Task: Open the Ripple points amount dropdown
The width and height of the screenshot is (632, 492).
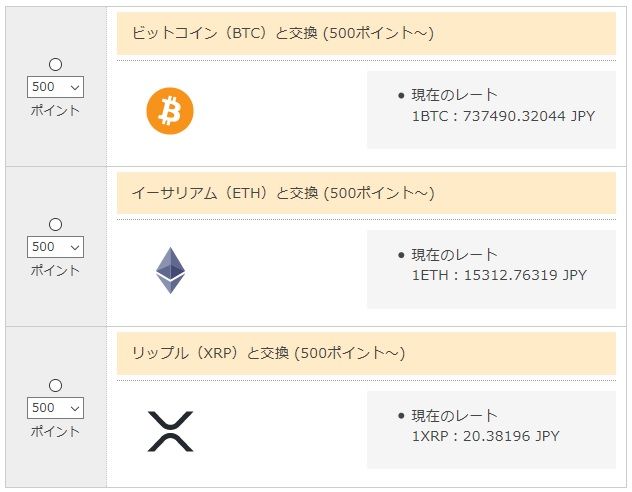Action: (x=55, y=408)
